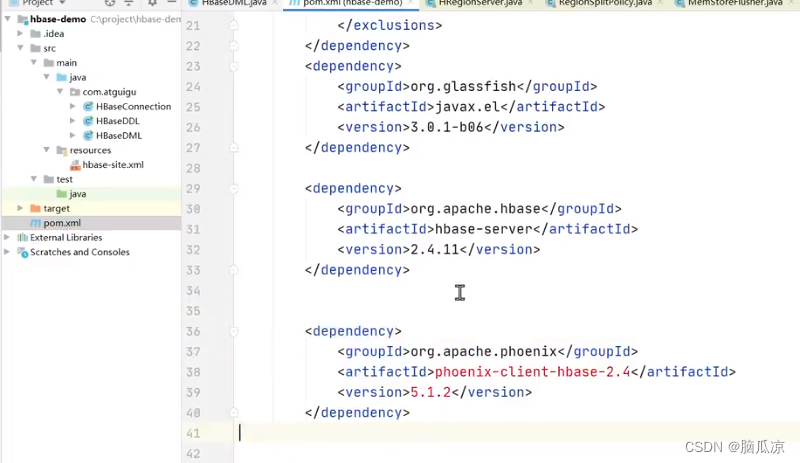The height and width of the screenshot is (463, 800).
Task: Click the org.glassfish groupId text
Action: tap(463, 86)
